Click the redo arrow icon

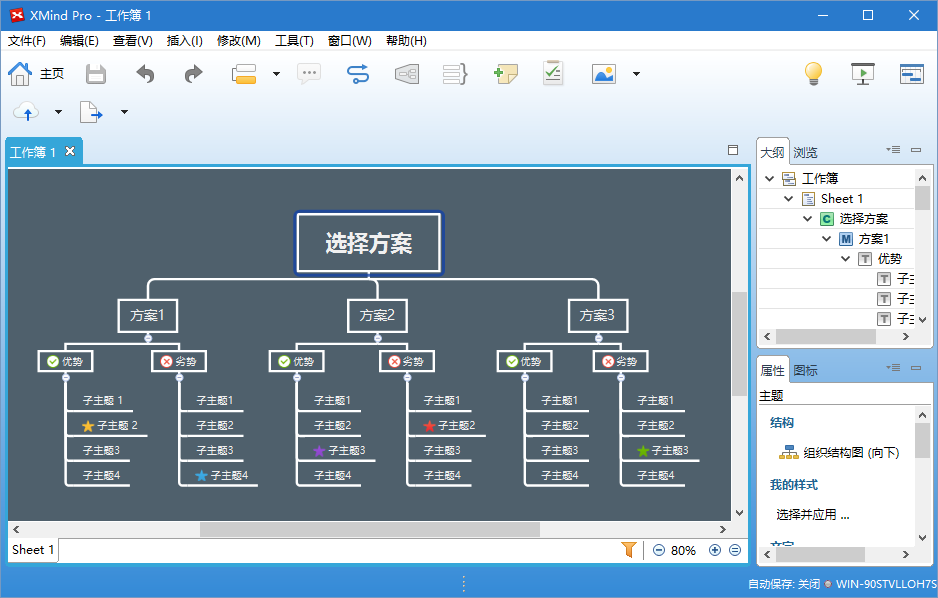coord(193,74)
